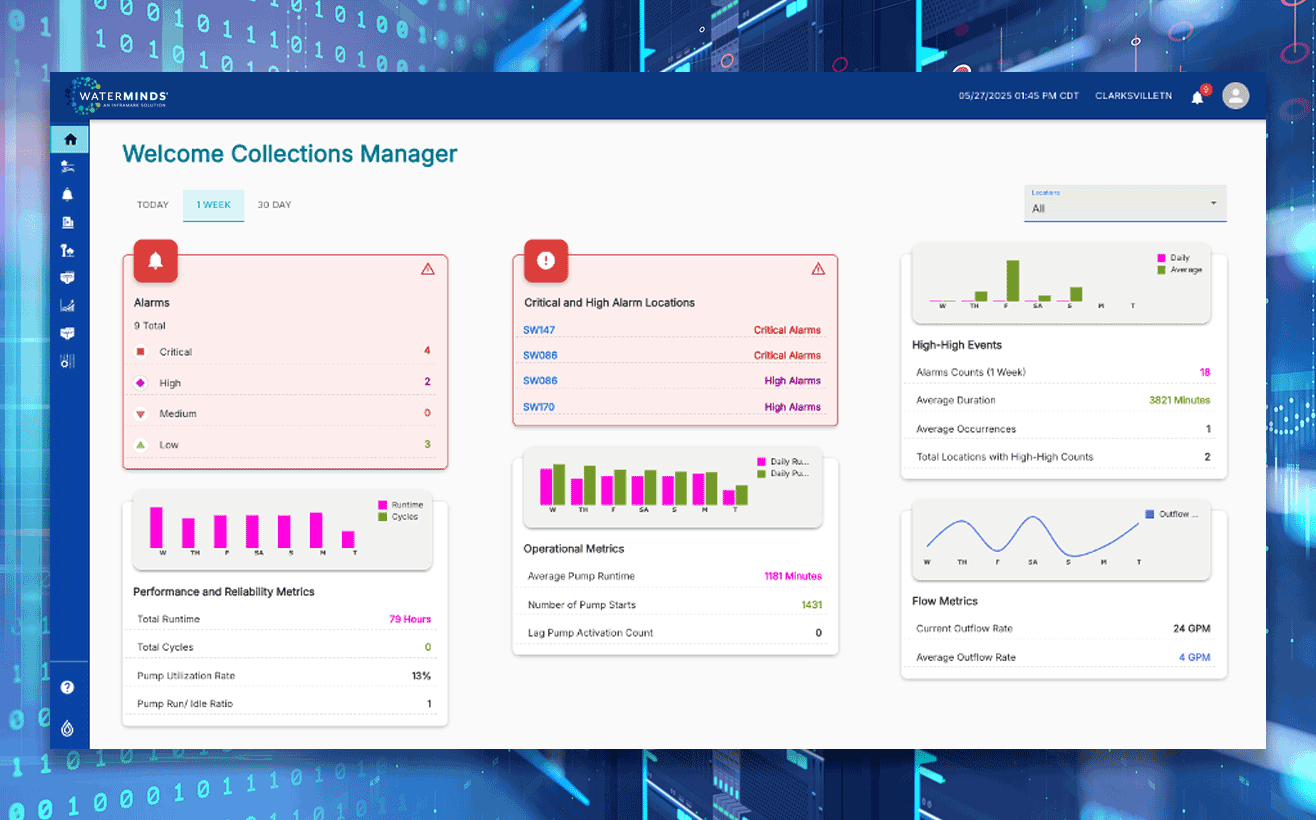
Task: Click the Critical alarms row in the Alarms card
Action: (285, 352)
